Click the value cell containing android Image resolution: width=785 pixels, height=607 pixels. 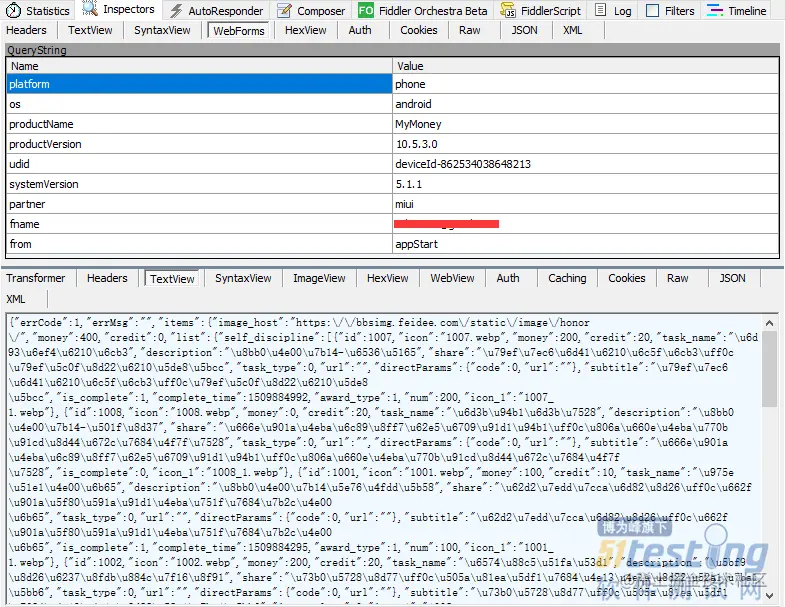[x=585, y=104]
